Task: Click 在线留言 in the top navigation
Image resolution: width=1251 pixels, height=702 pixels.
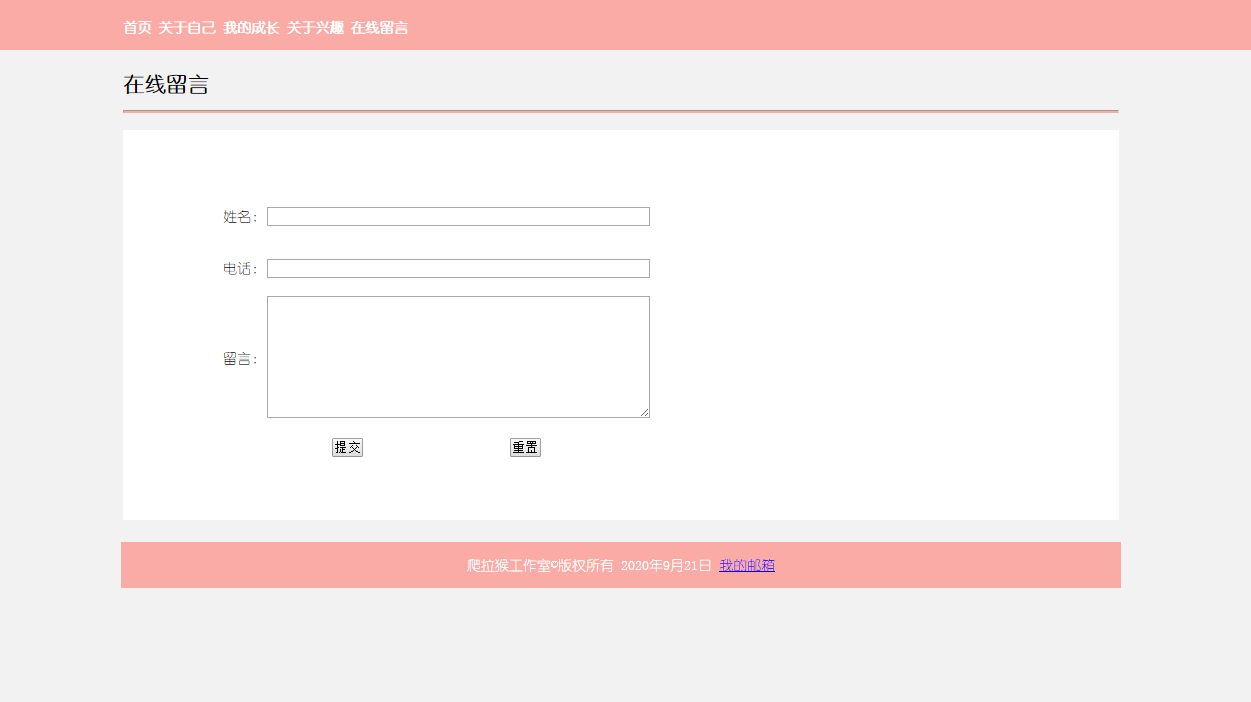Action: (x=379, y=28)
